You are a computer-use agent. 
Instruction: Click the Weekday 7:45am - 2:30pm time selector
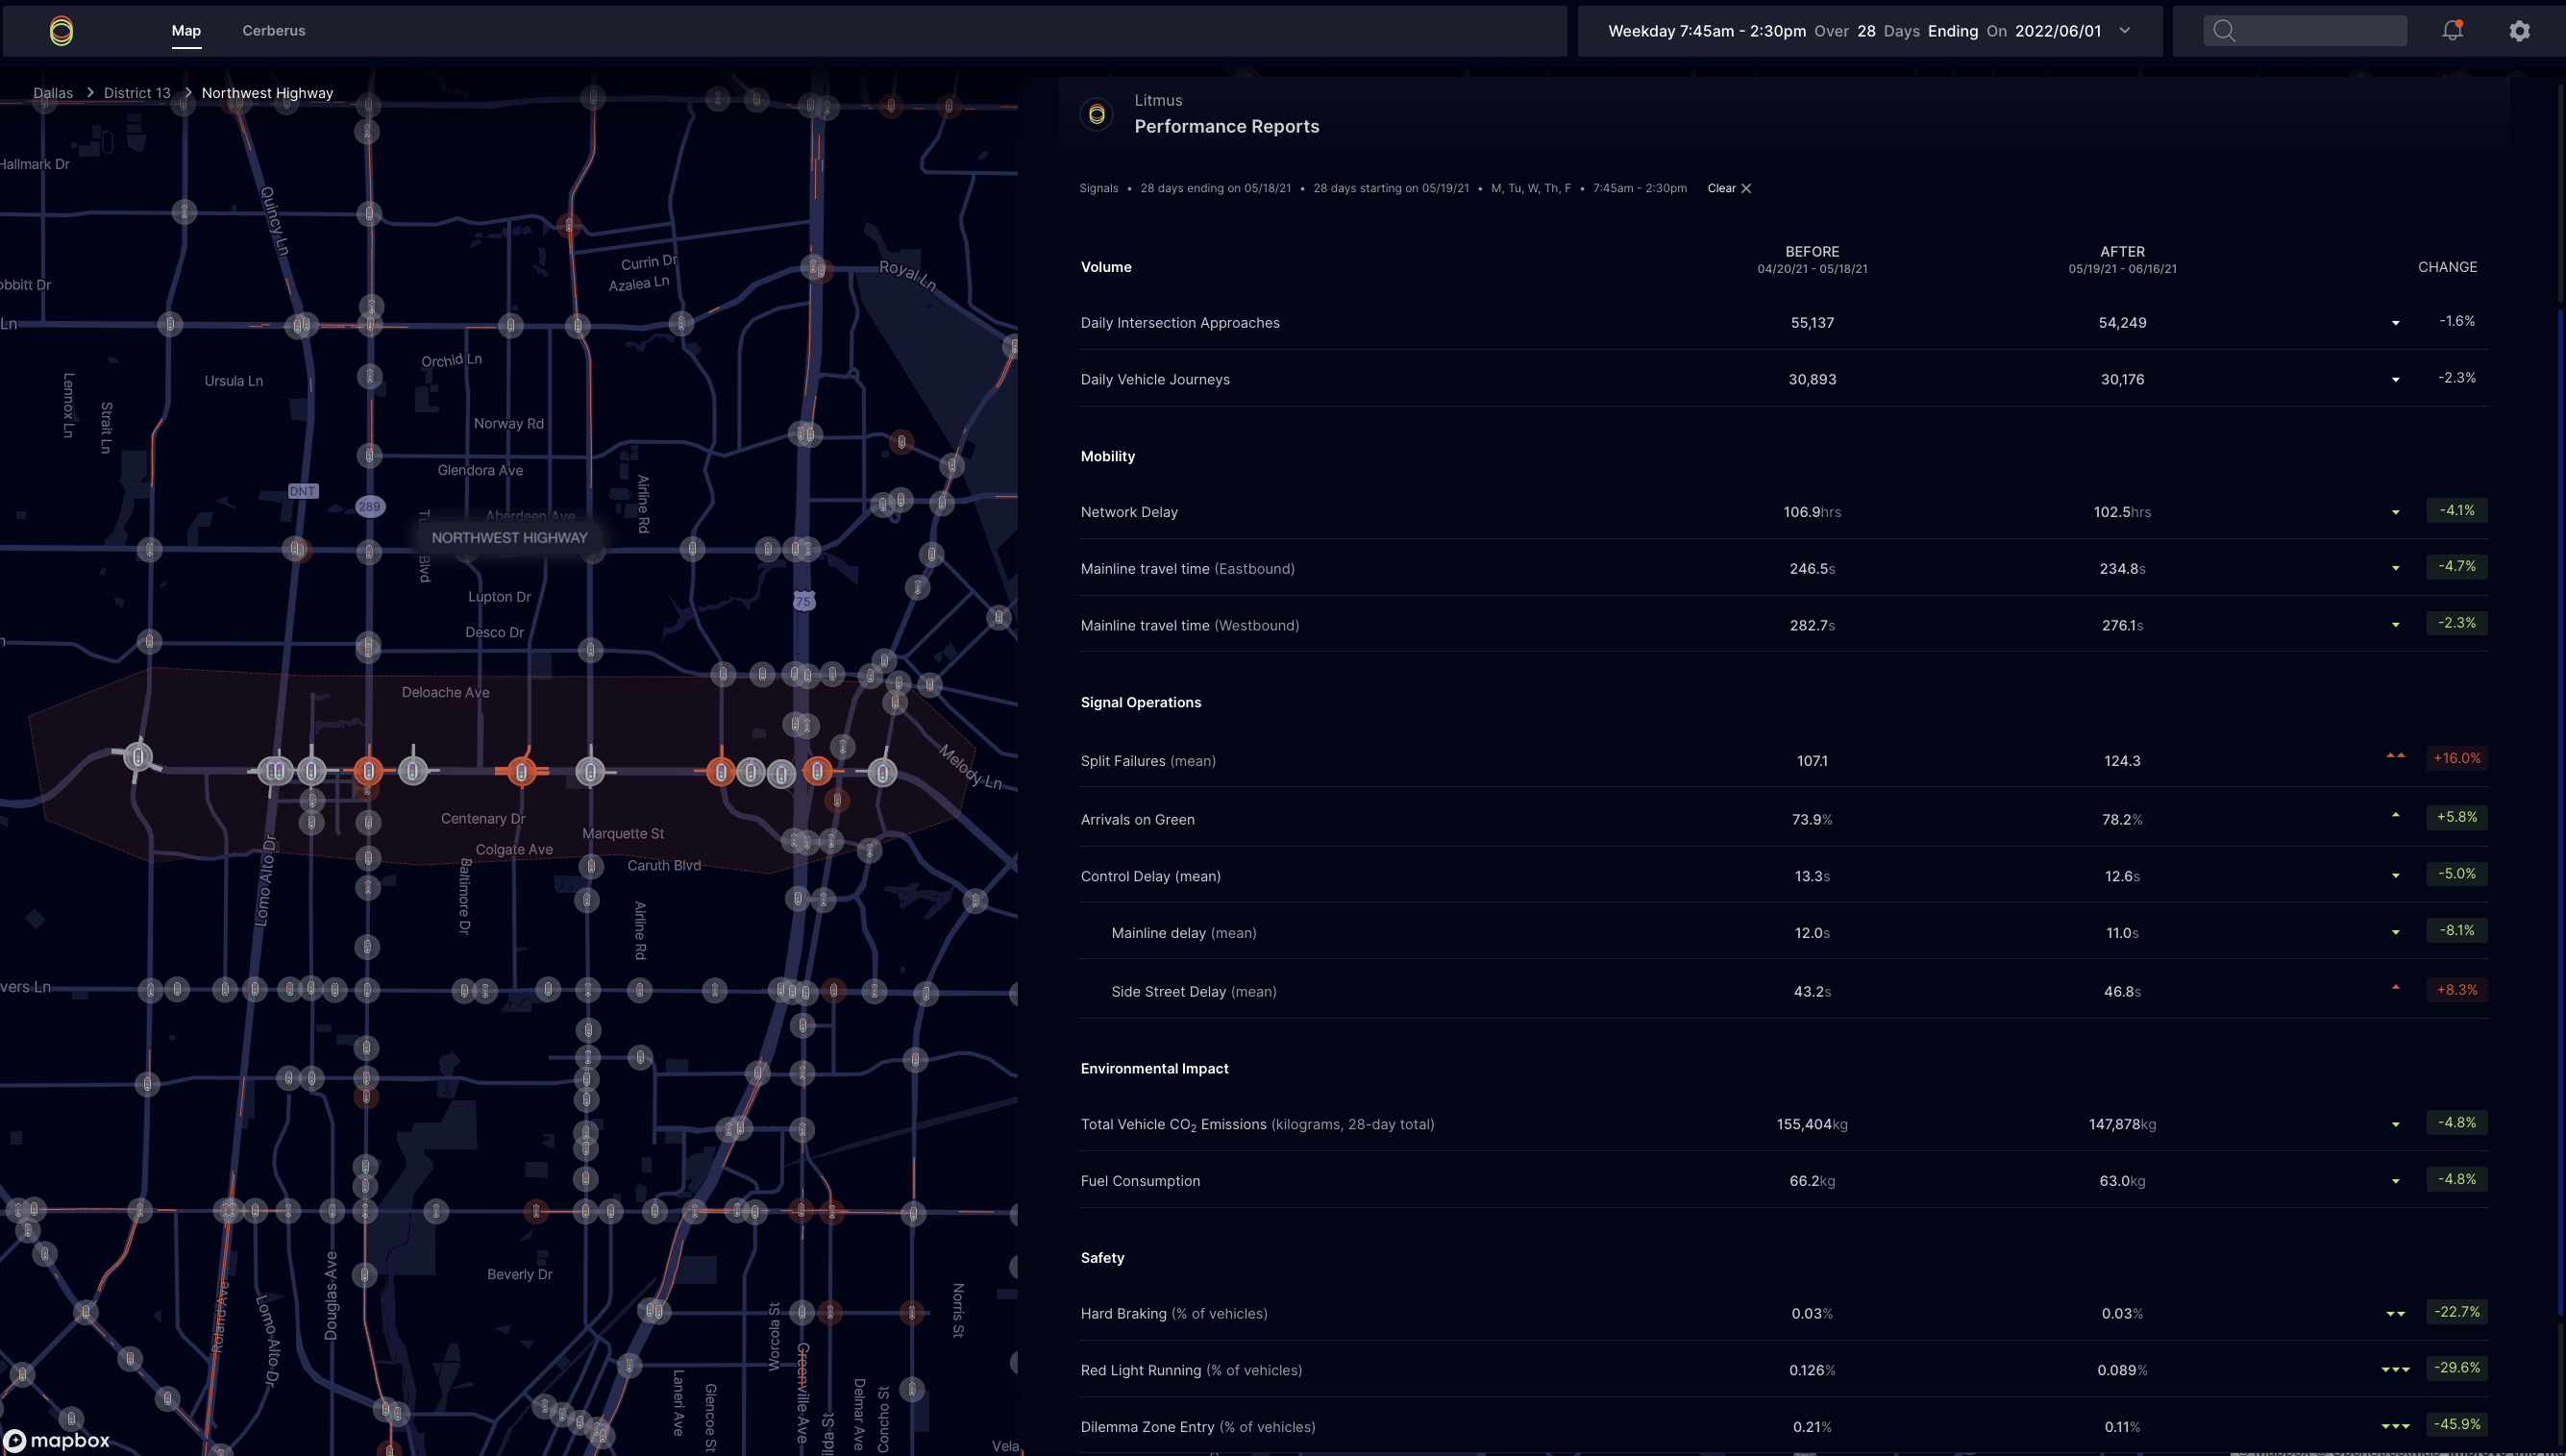pos(1706,31)
